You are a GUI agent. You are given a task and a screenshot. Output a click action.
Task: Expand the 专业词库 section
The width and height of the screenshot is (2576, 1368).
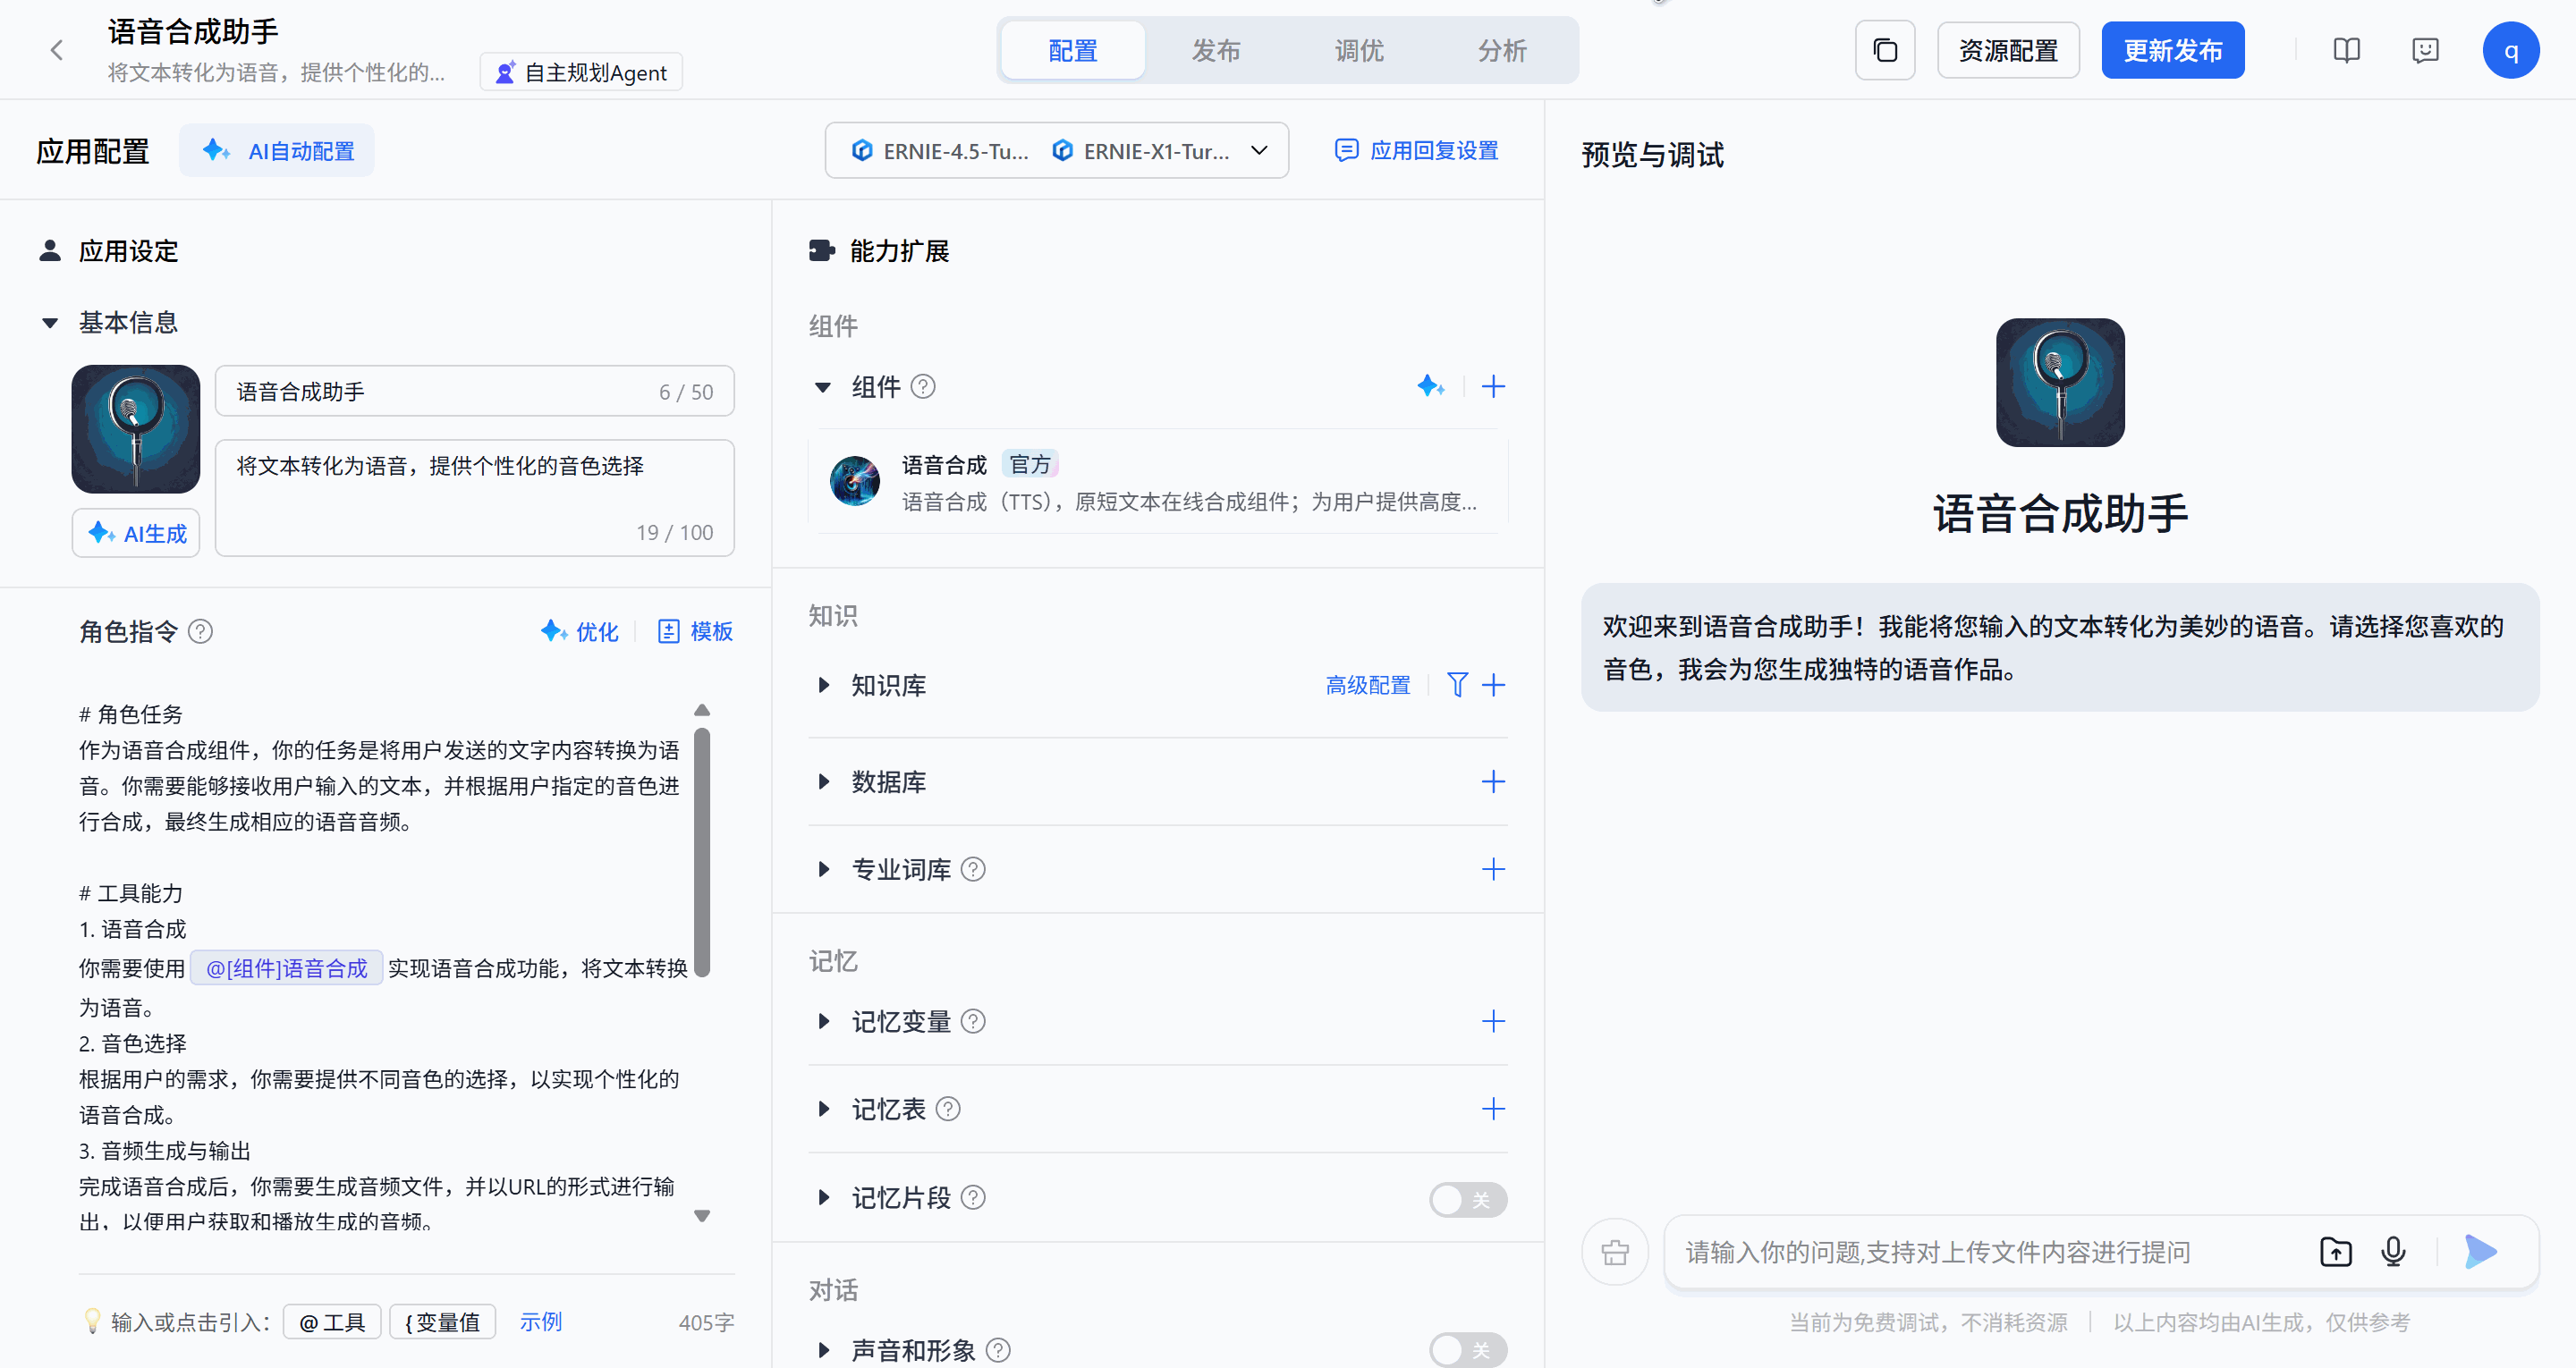tap(823, 870)
